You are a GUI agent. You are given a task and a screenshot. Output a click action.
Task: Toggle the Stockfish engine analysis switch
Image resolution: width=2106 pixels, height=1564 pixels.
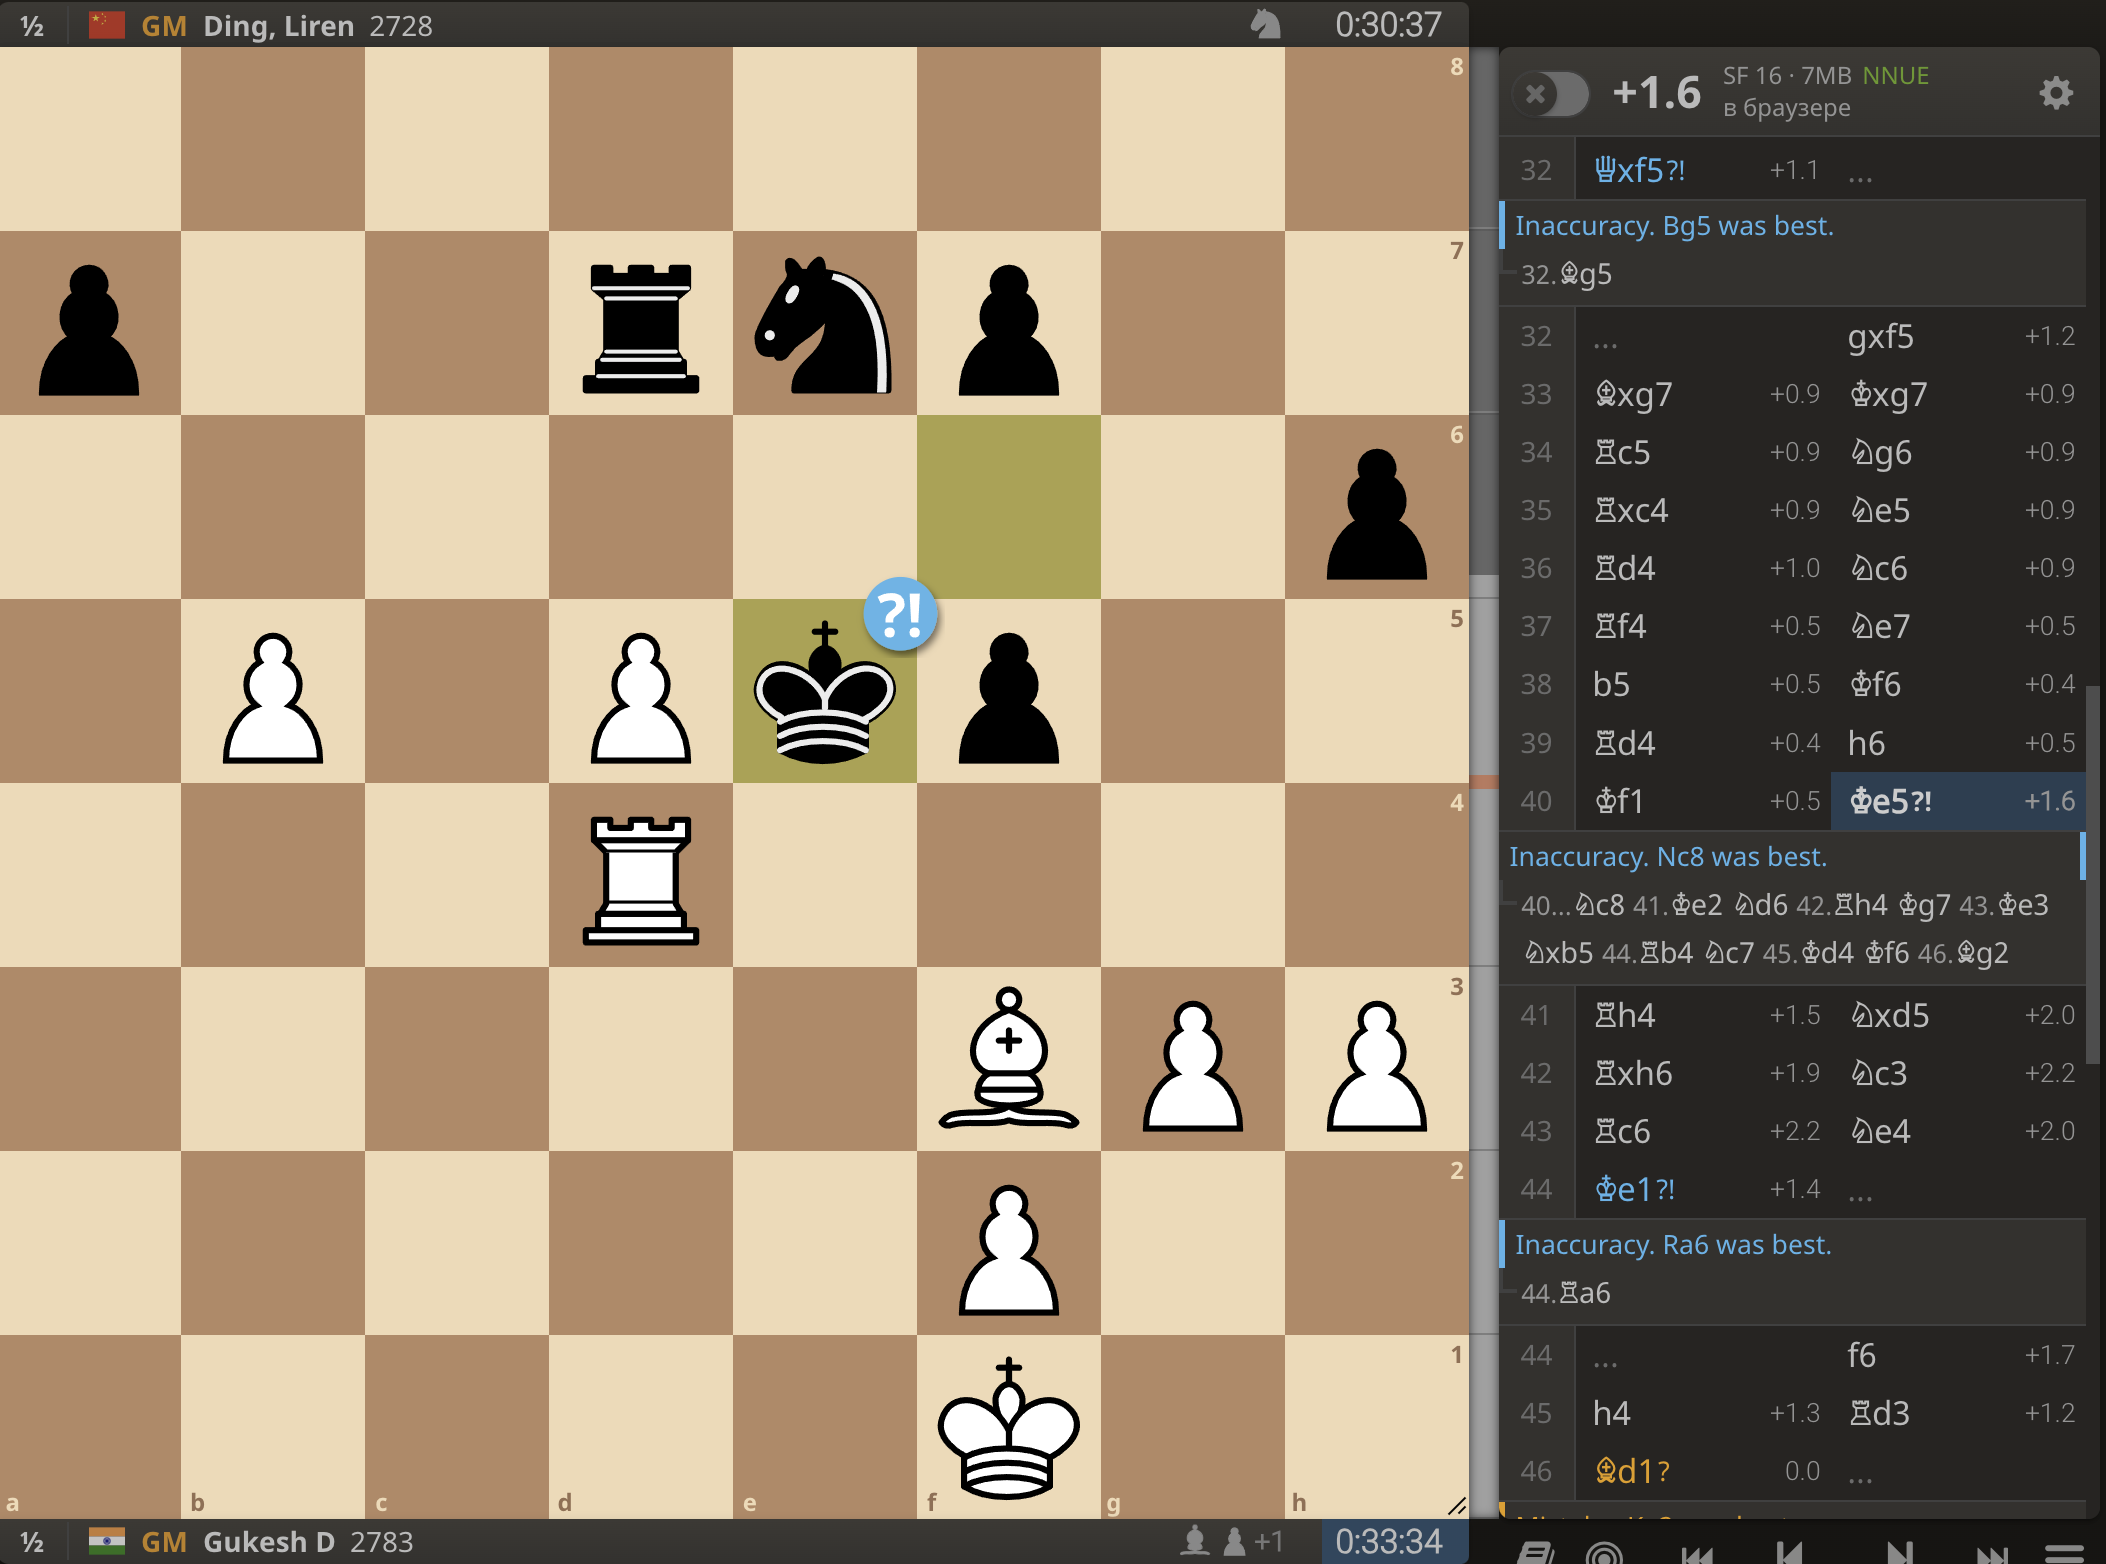(x=1551, y=94)
